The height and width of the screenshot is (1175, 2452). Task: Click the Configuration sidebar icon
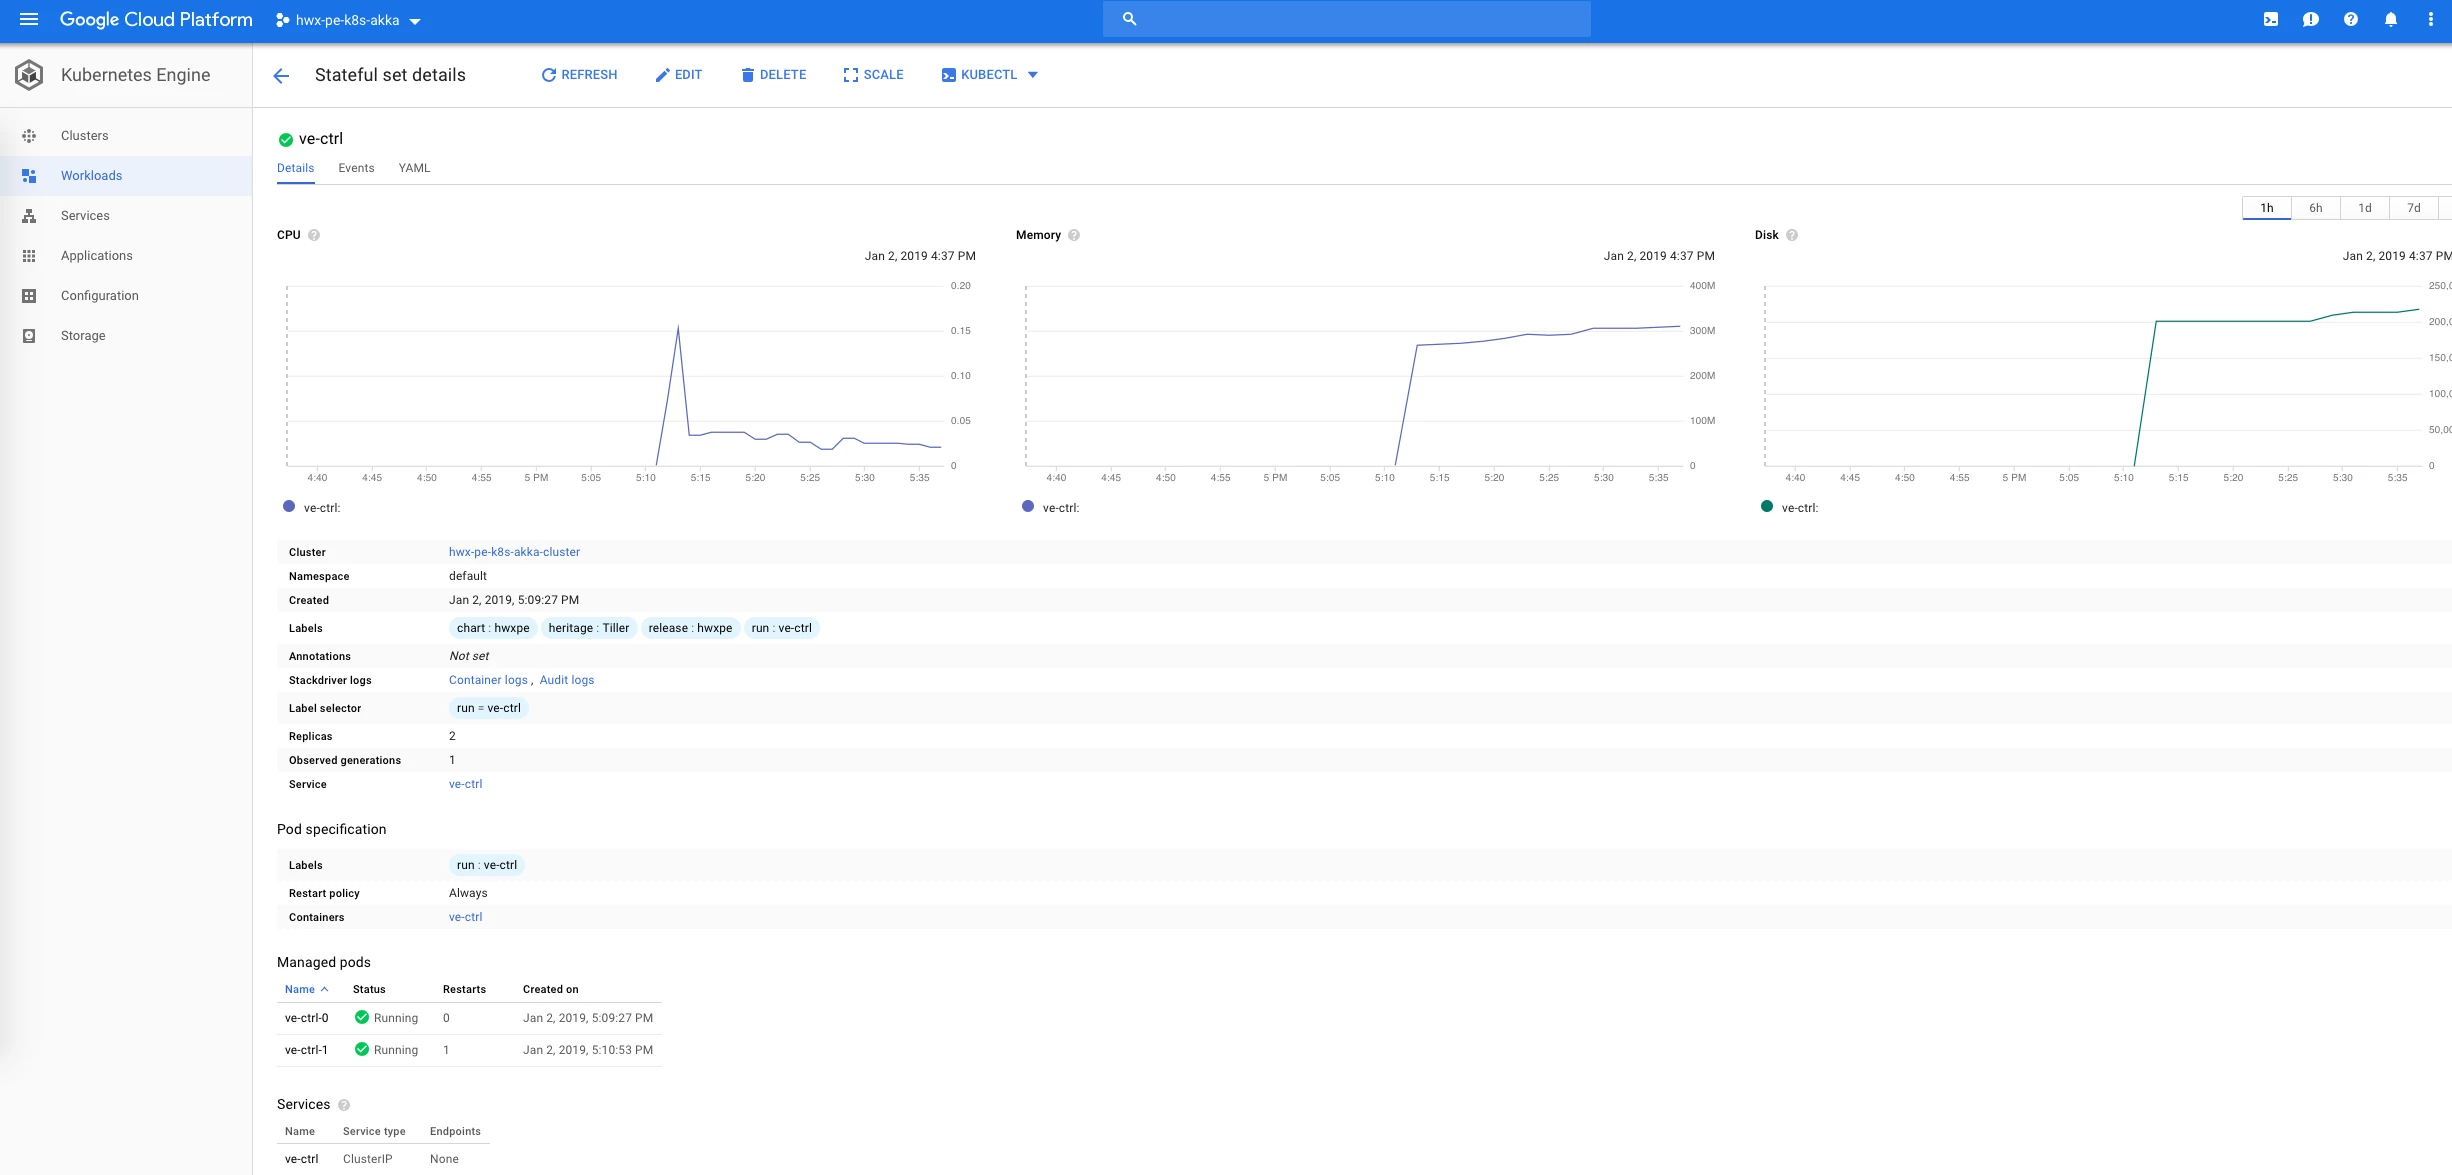(x=29, y=296)
